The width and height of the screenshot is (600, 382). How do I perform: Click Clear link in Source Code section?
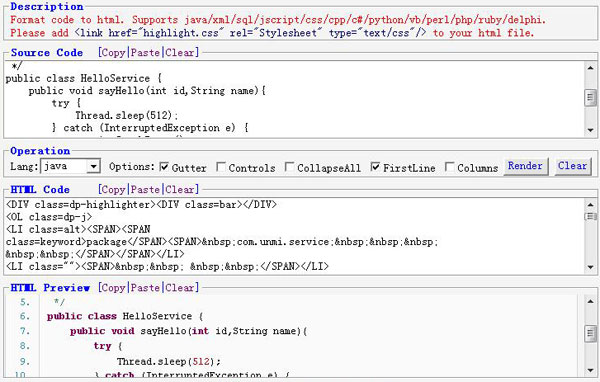coord(179,52)
